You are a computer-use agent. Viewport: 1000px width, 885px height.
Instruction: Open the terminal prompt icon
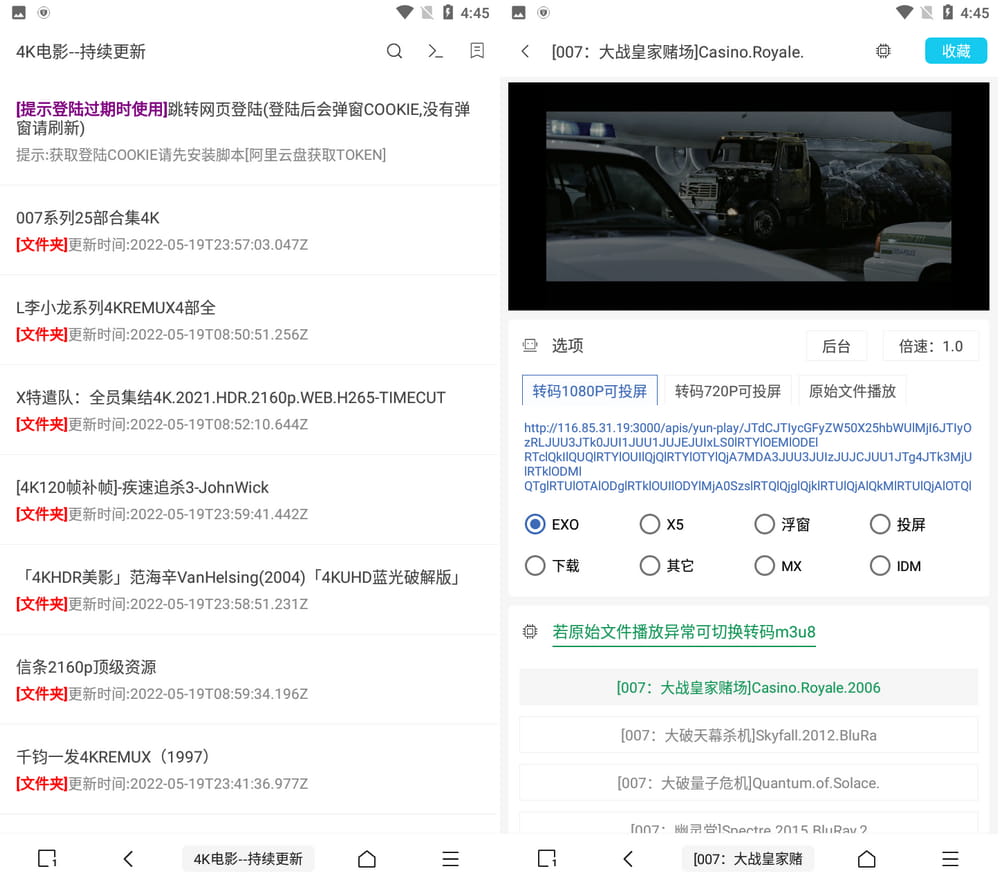(435, 51)
